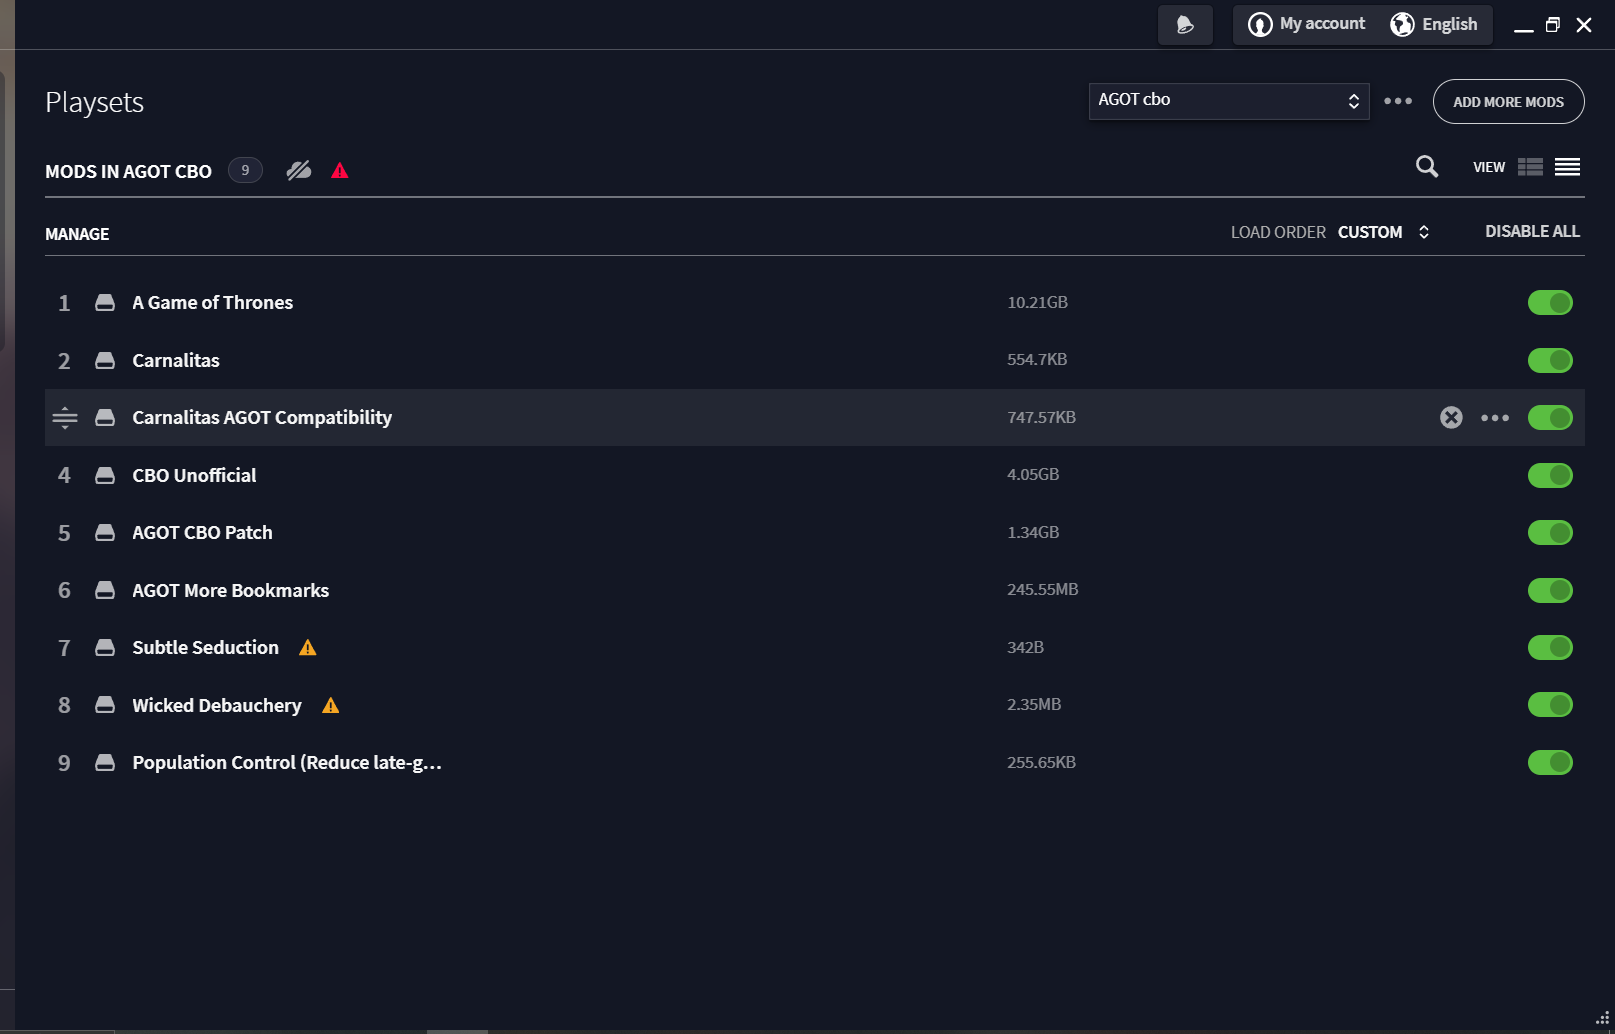Toggle off Wicked Debauchery mod
1615x1034 pixels.
coord(1550,705)
